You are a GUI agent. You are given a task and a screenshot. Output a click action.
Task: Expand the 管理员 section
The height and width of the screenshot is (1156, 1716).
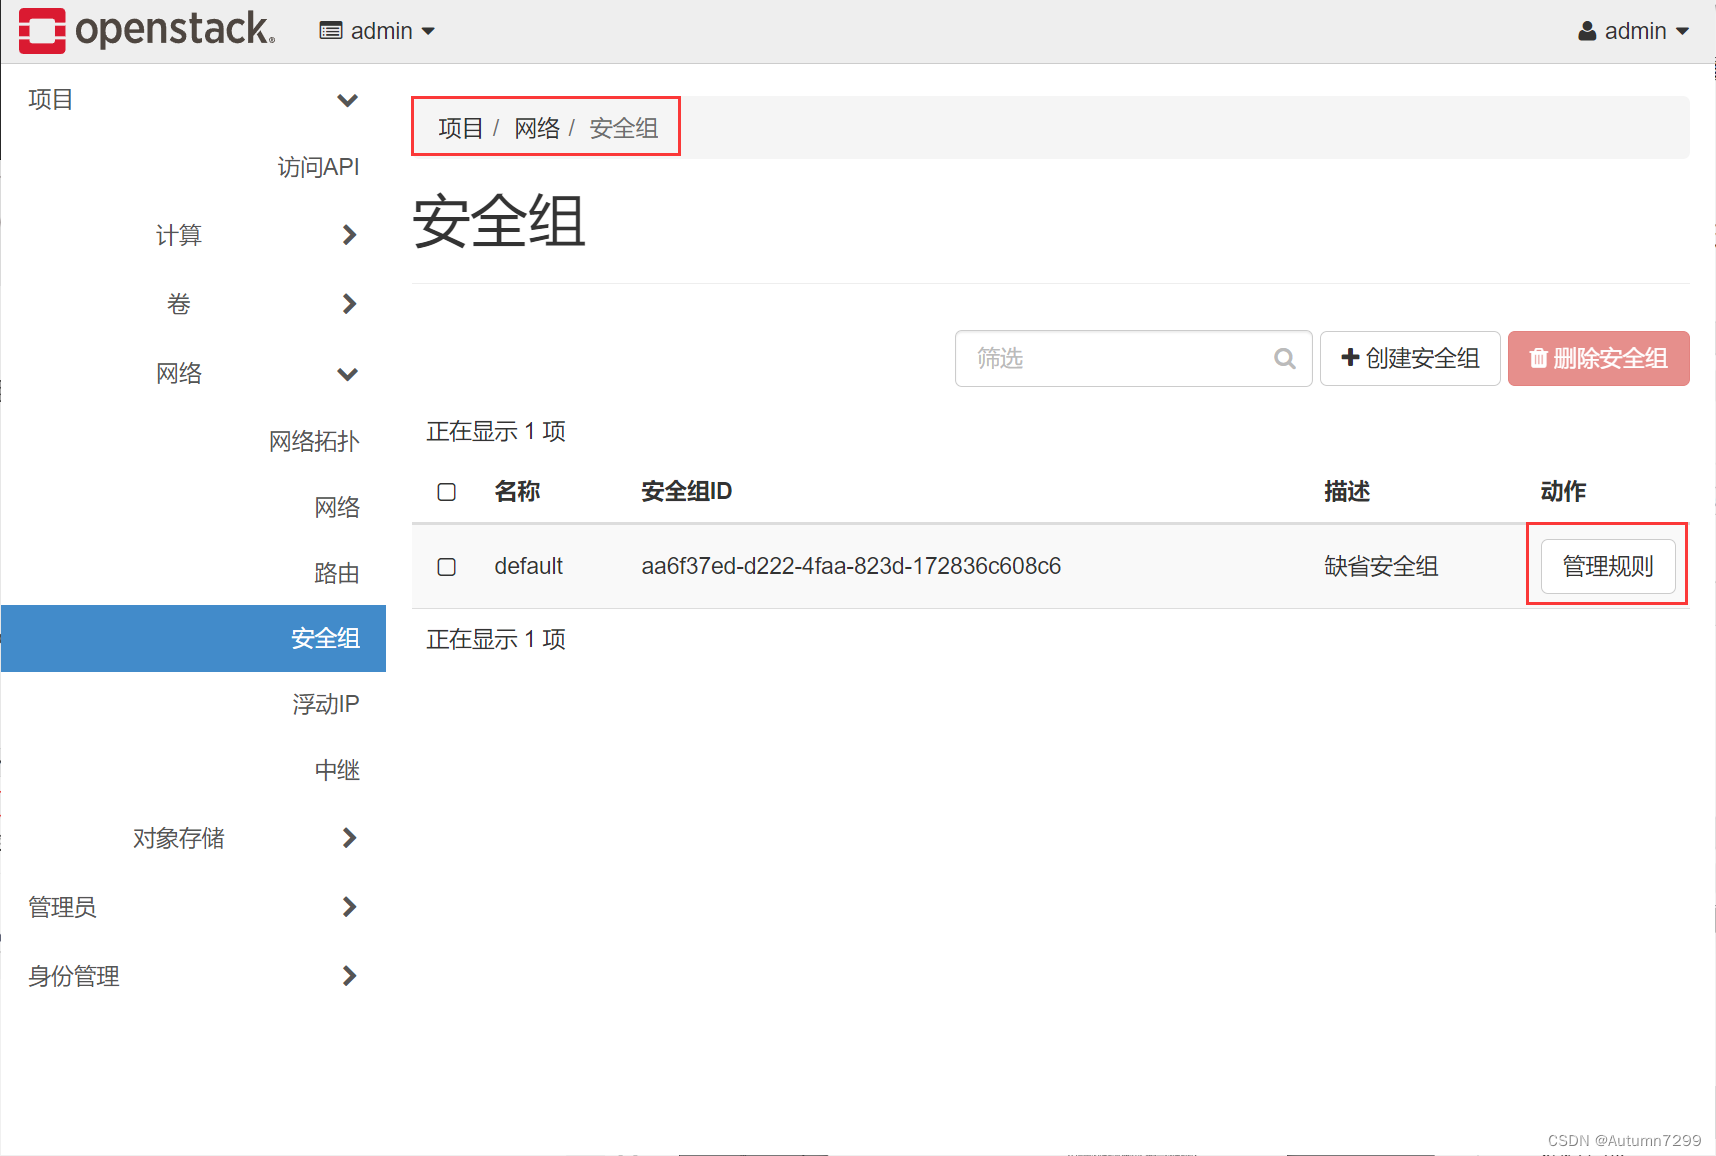coord(192,907)
